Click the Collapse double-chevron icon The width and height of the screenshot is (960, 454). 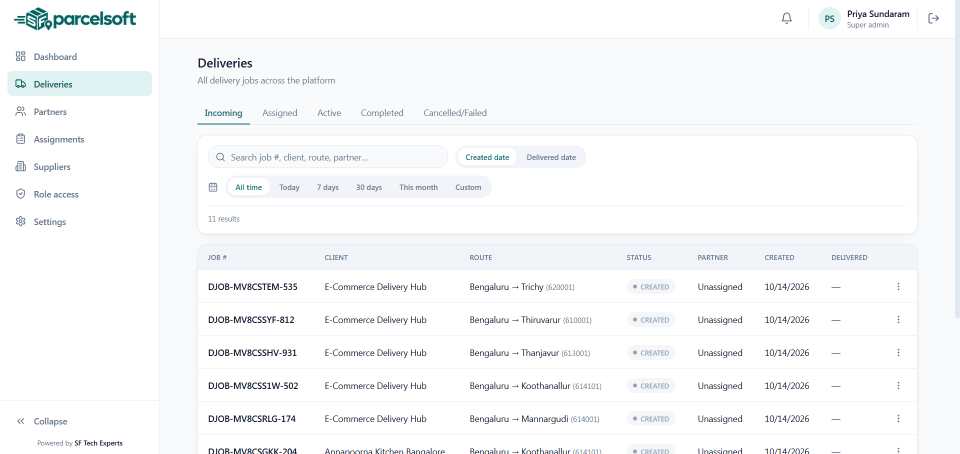[21, 421]
